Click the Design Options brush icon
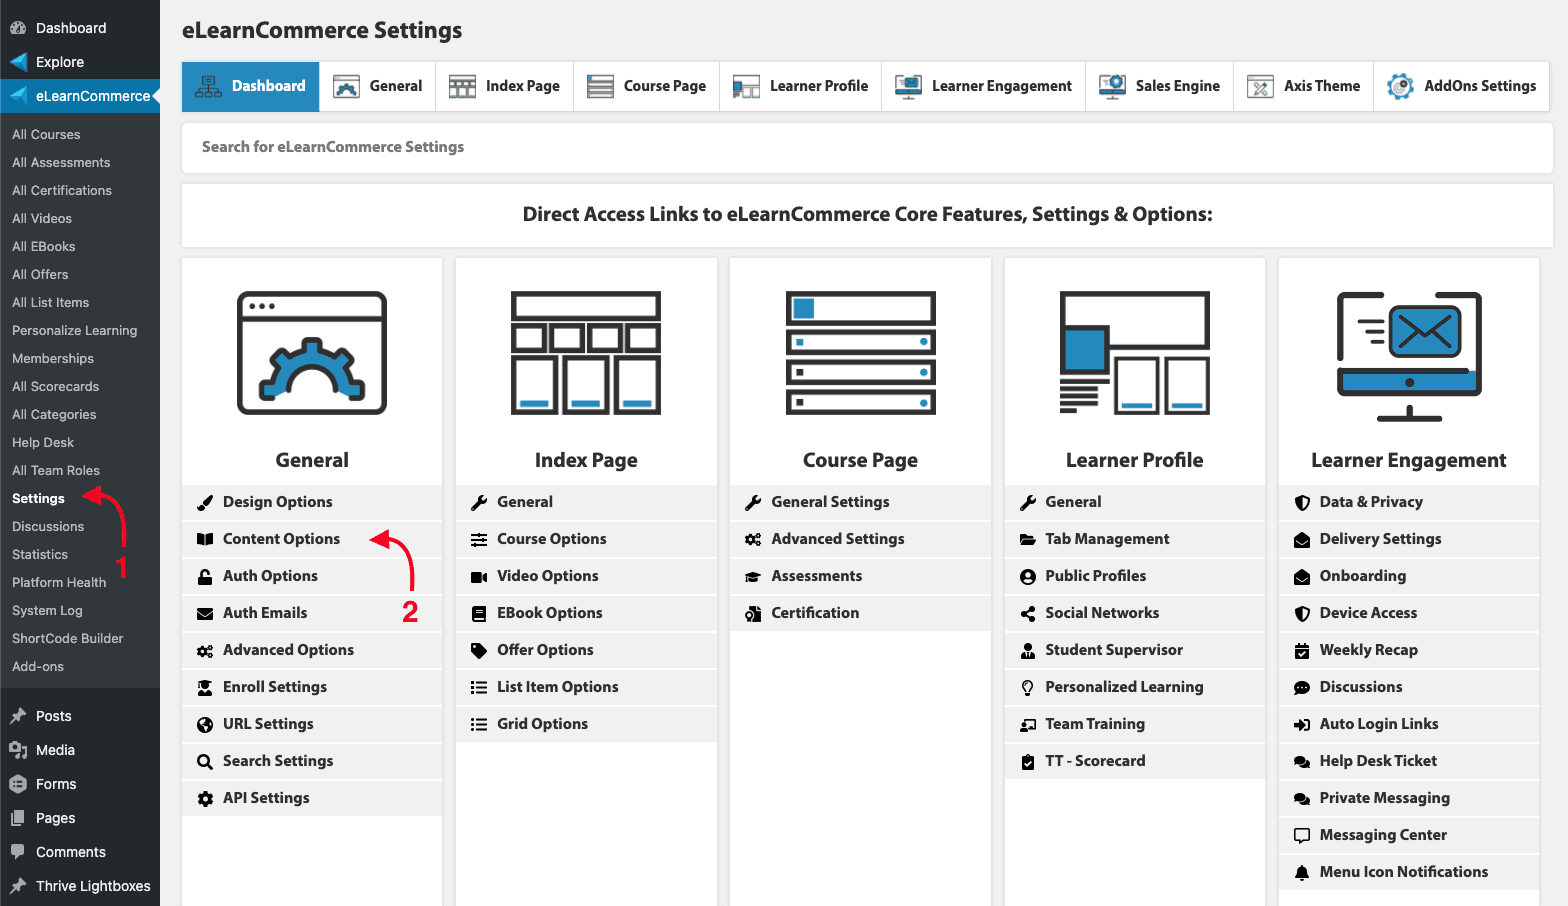The width and height of the screenshot is (1568, 906). click(x=205, y=503)
